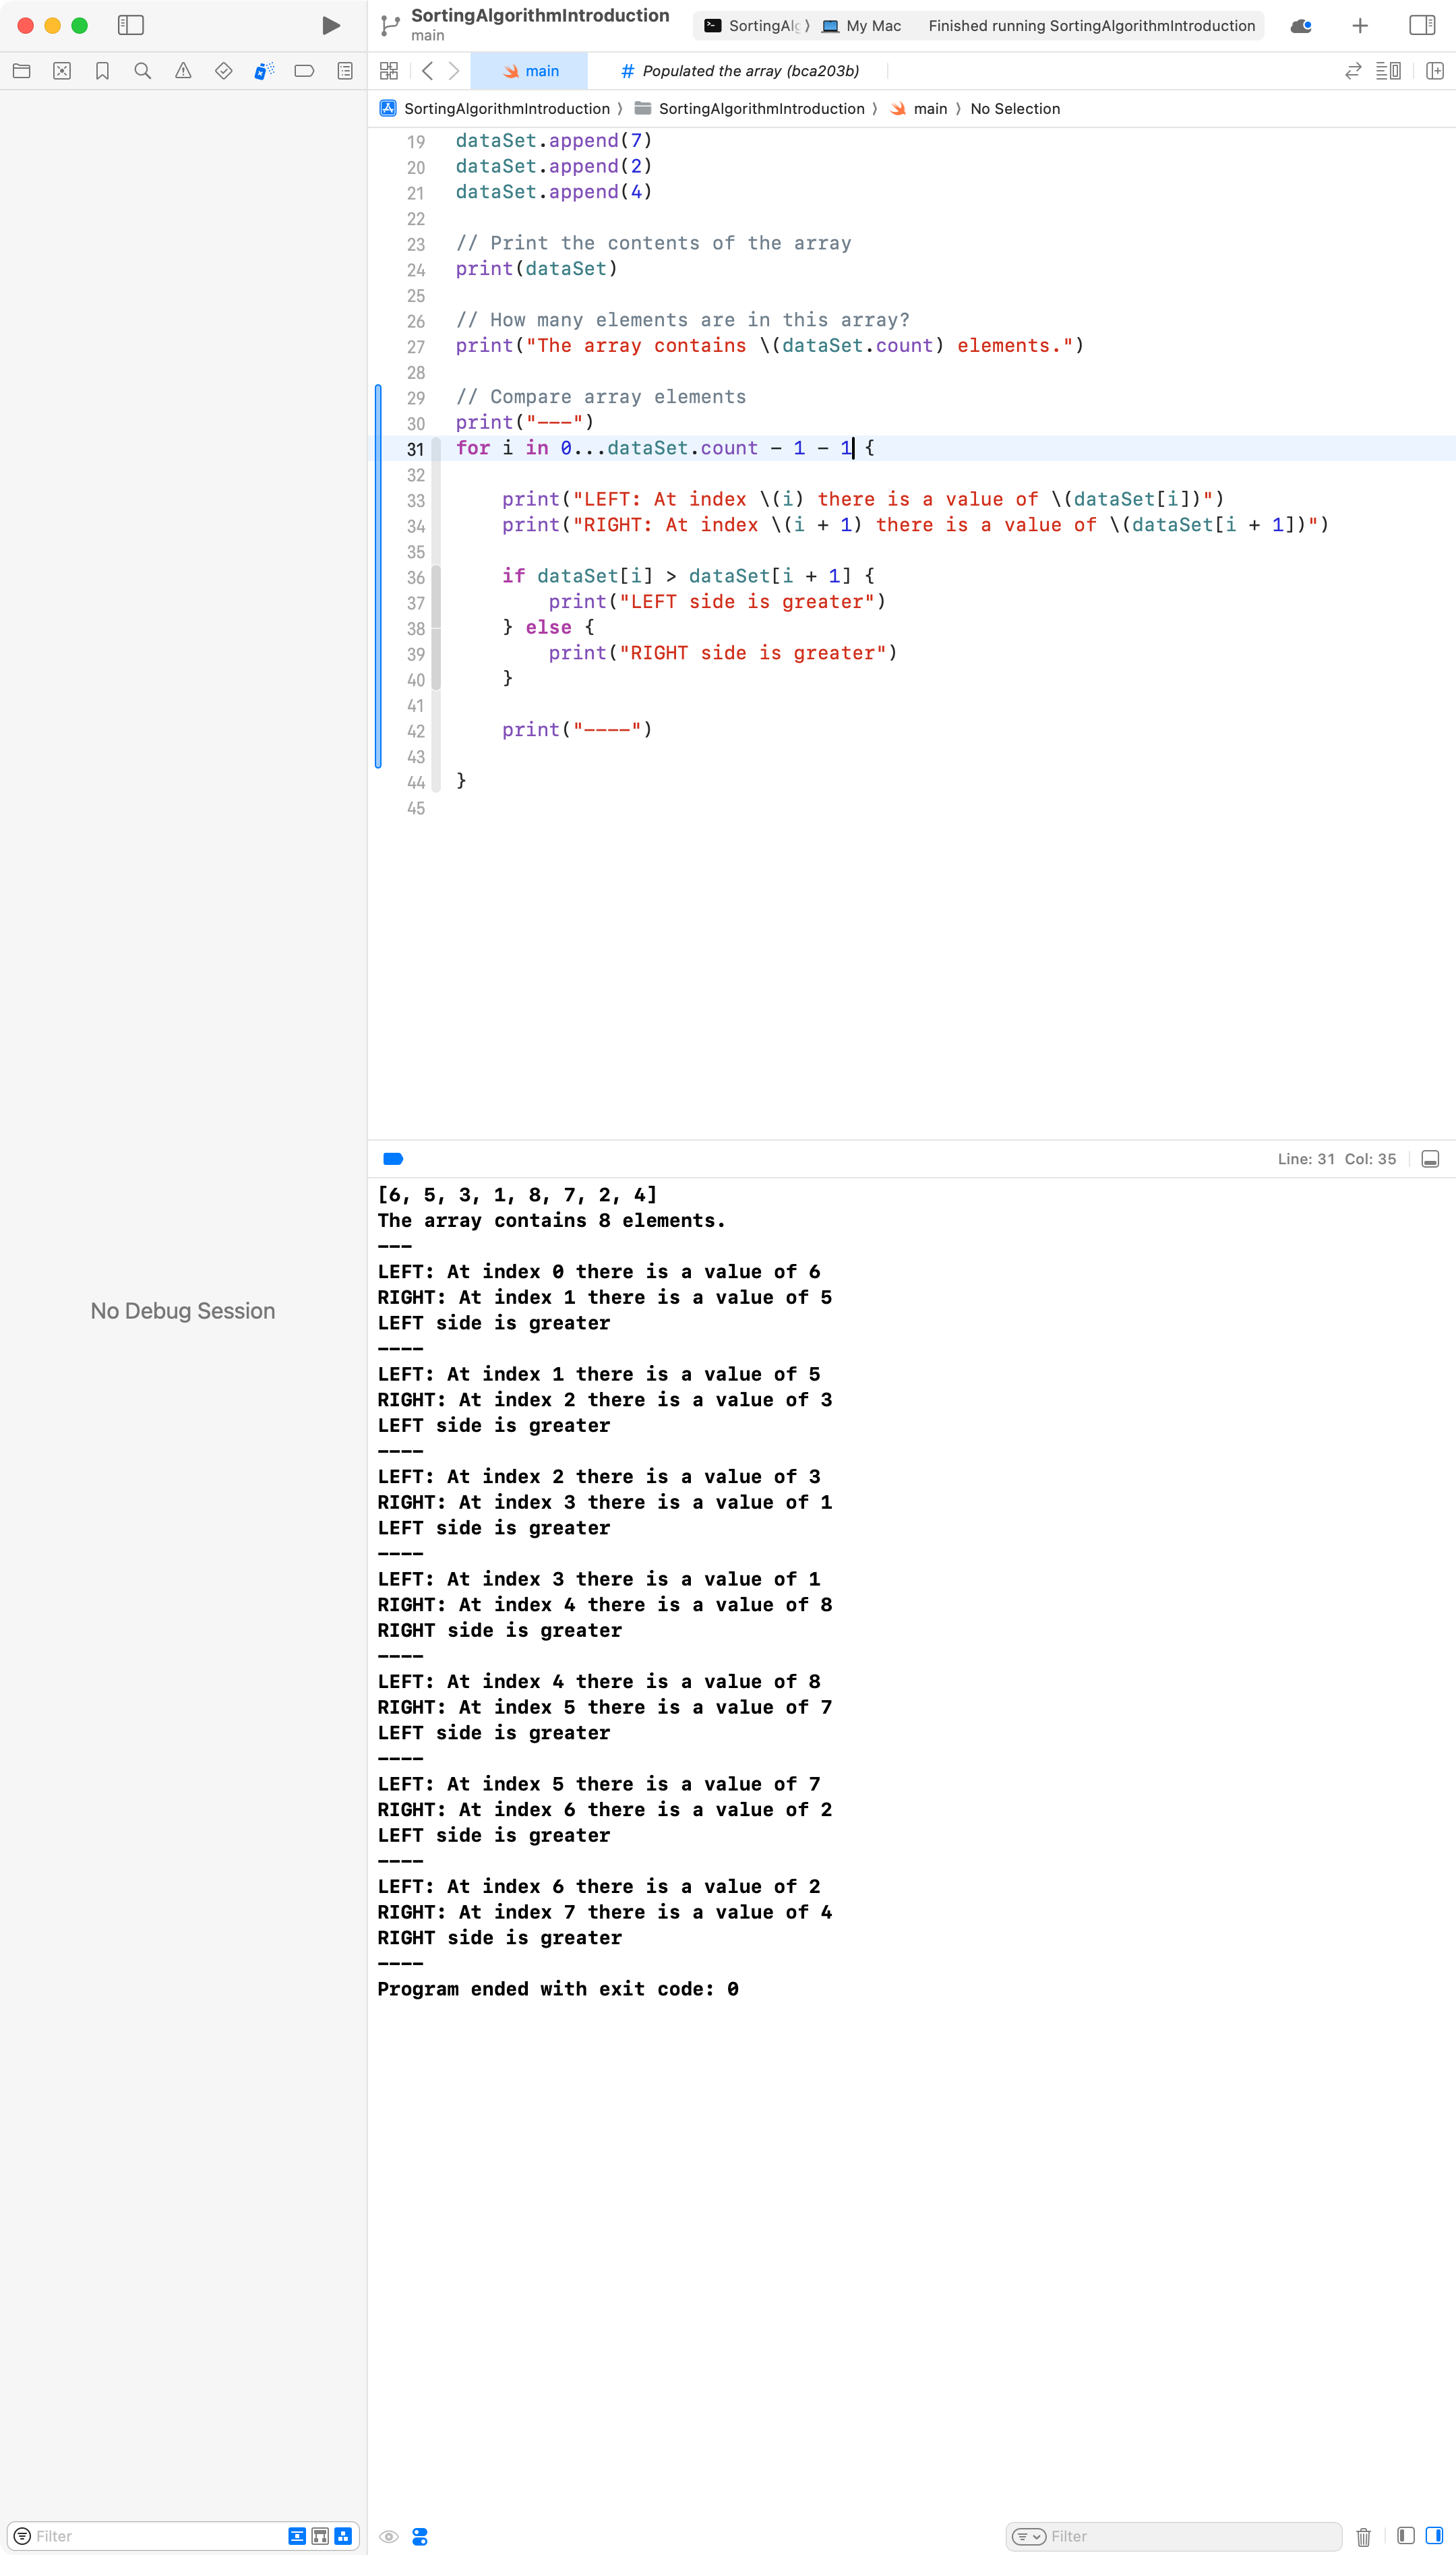The height and width of the screenshot is (2555, 1456).
Task: Open the Source Control navigator
Action: pos(62,71)
